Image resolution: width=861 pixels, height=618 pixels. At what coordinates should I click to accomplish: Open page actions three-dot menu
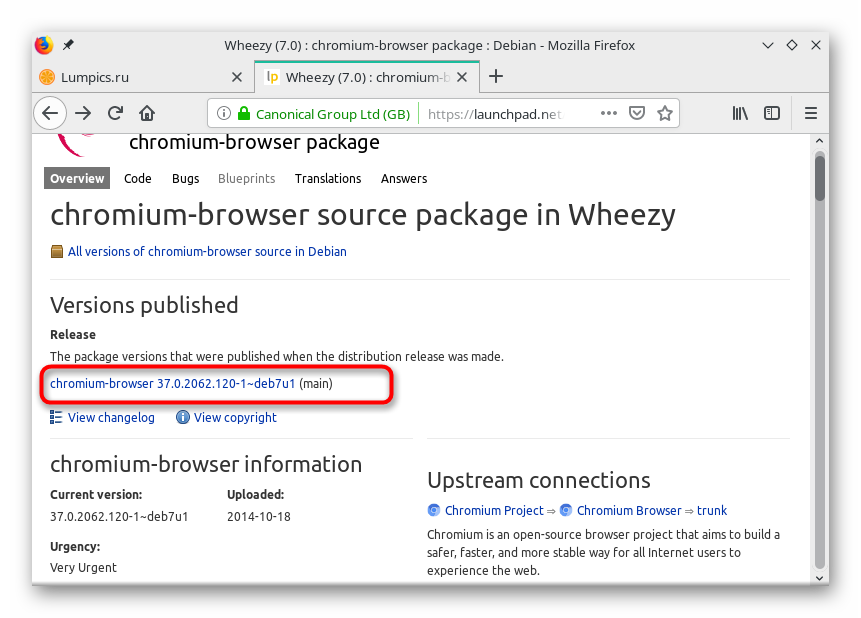click(x=608, y=113)
